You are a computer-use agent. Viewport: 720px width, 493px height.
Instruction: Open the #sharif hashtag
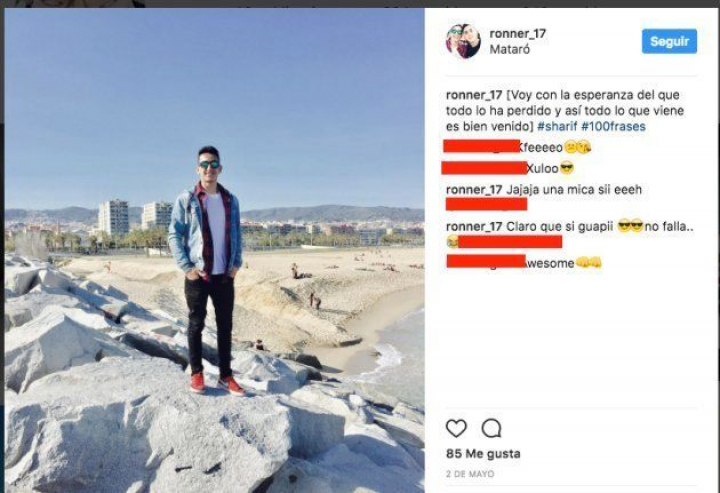(557, 126)
